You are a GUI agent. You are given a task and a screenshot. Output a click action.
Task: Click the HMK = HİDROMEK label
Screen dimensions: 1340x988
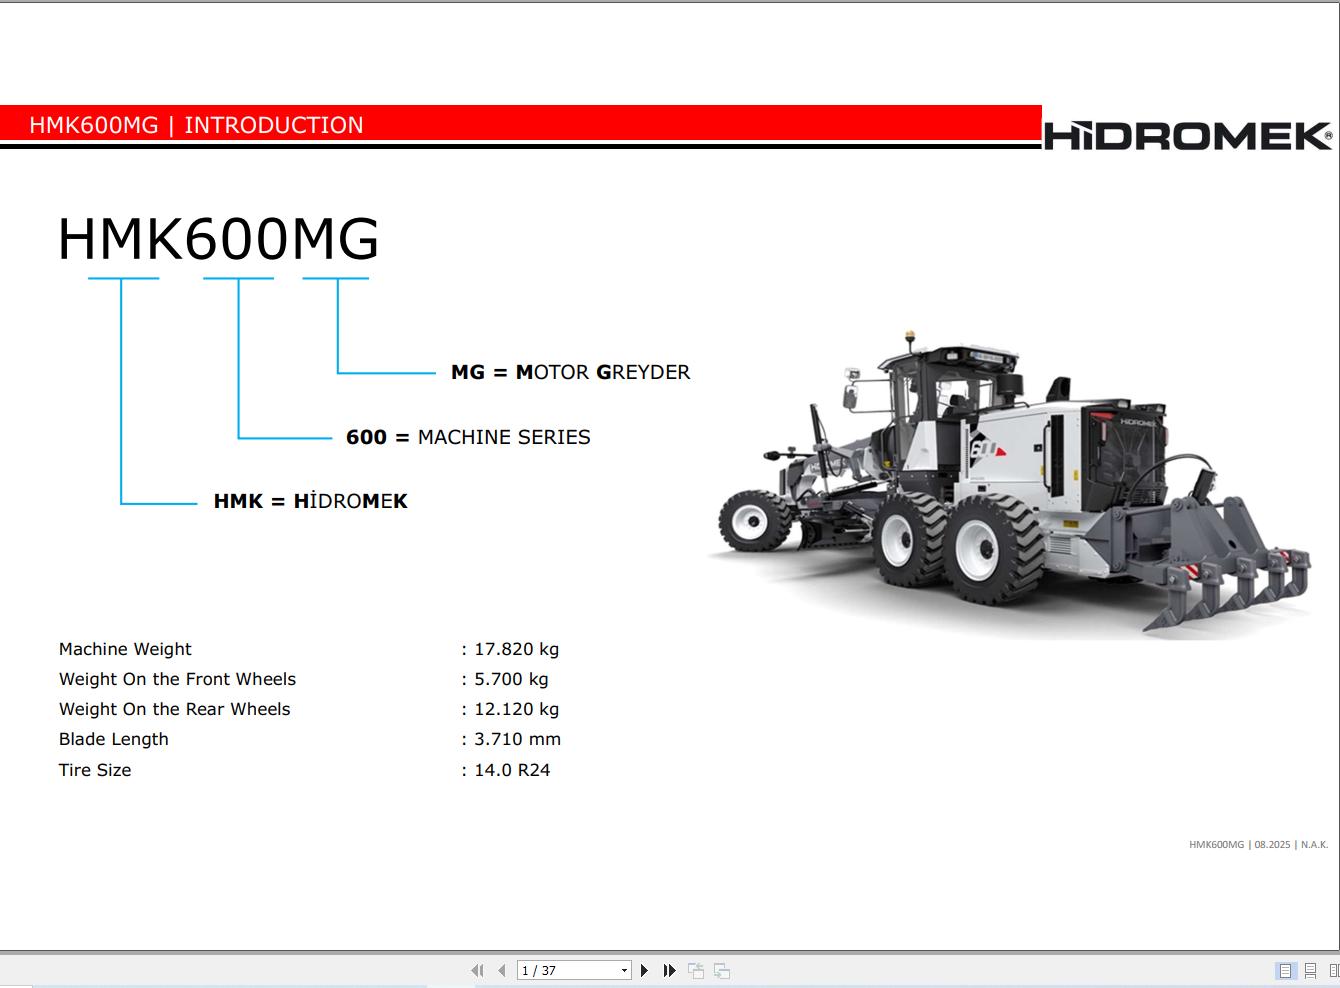[310, 501]
